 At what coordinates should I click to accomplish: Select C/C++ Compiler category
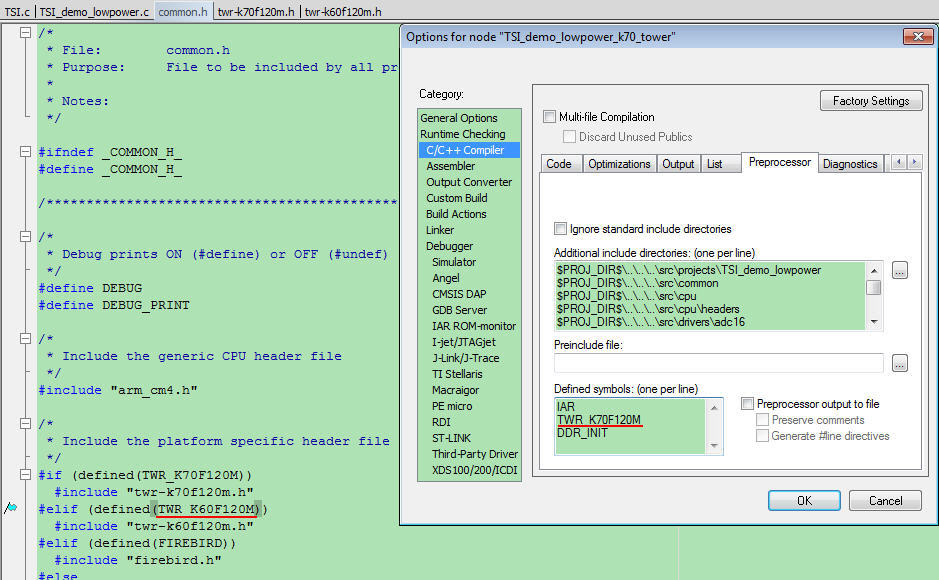[x=470, y=150]
